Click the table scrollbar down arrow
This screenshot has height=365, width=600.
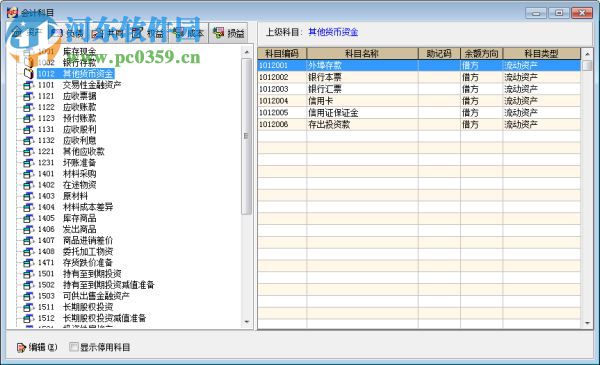pyautogui.click(x=587, y=323)
